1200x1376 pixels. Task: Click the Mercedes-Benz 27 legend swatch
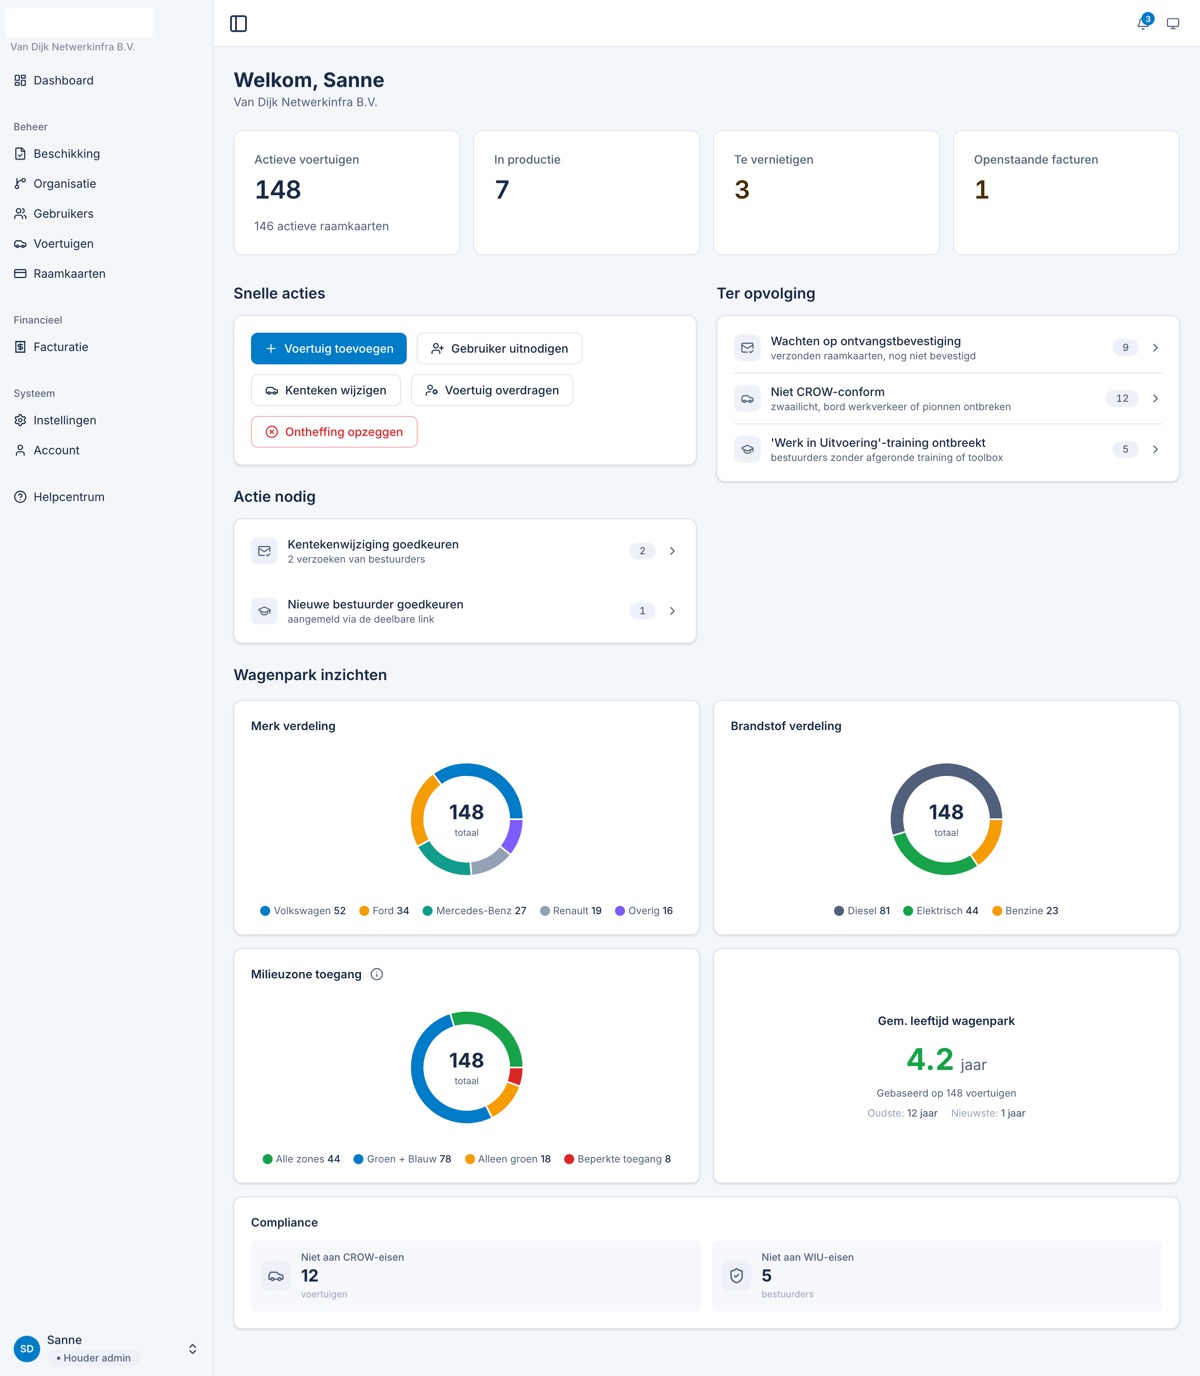[x=428, y=911]
